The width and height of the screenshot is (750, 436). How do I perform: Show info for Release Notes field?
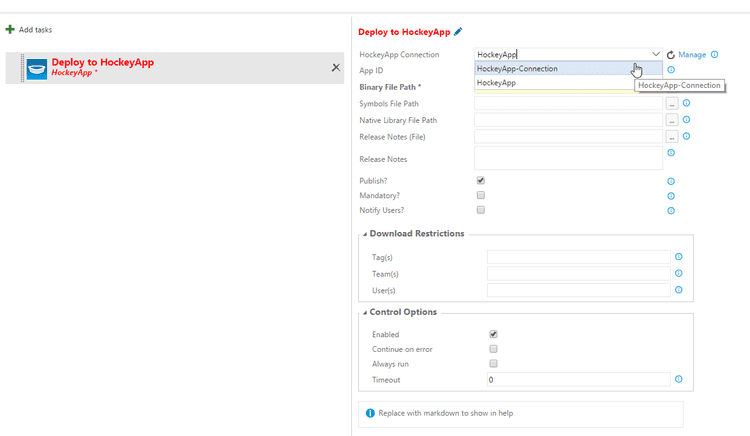pos(671,153)
